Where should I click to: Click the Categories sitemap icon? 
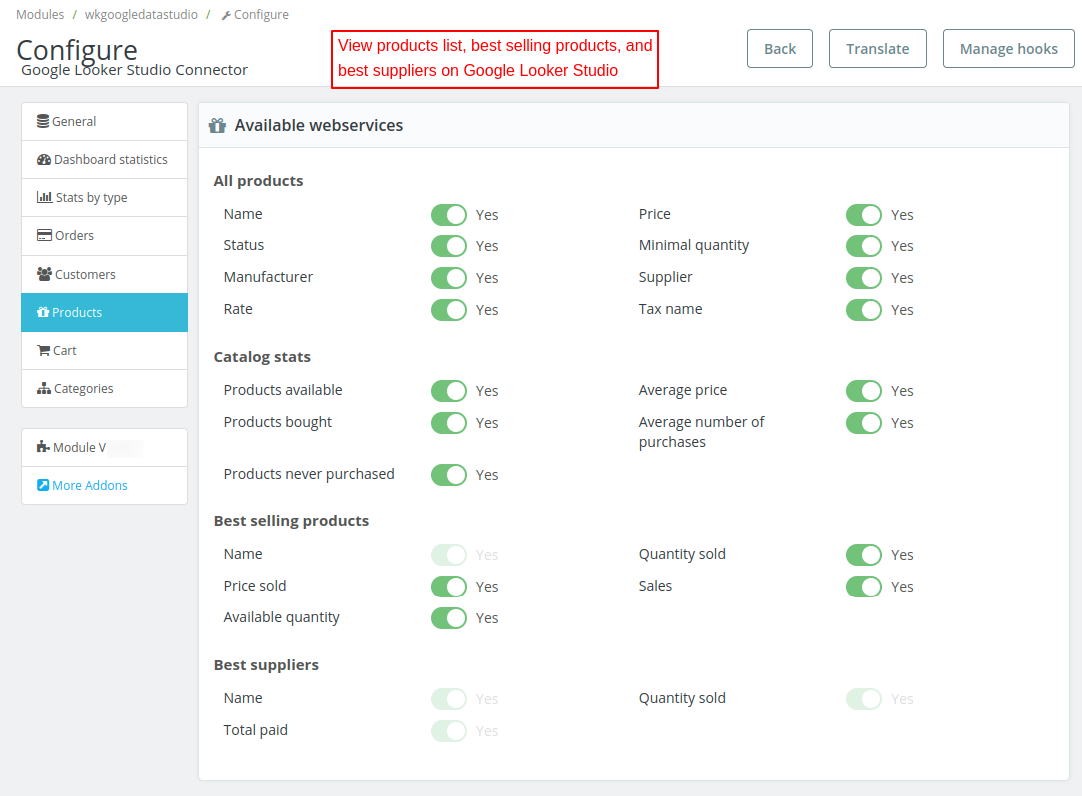(x=44, y=389)
